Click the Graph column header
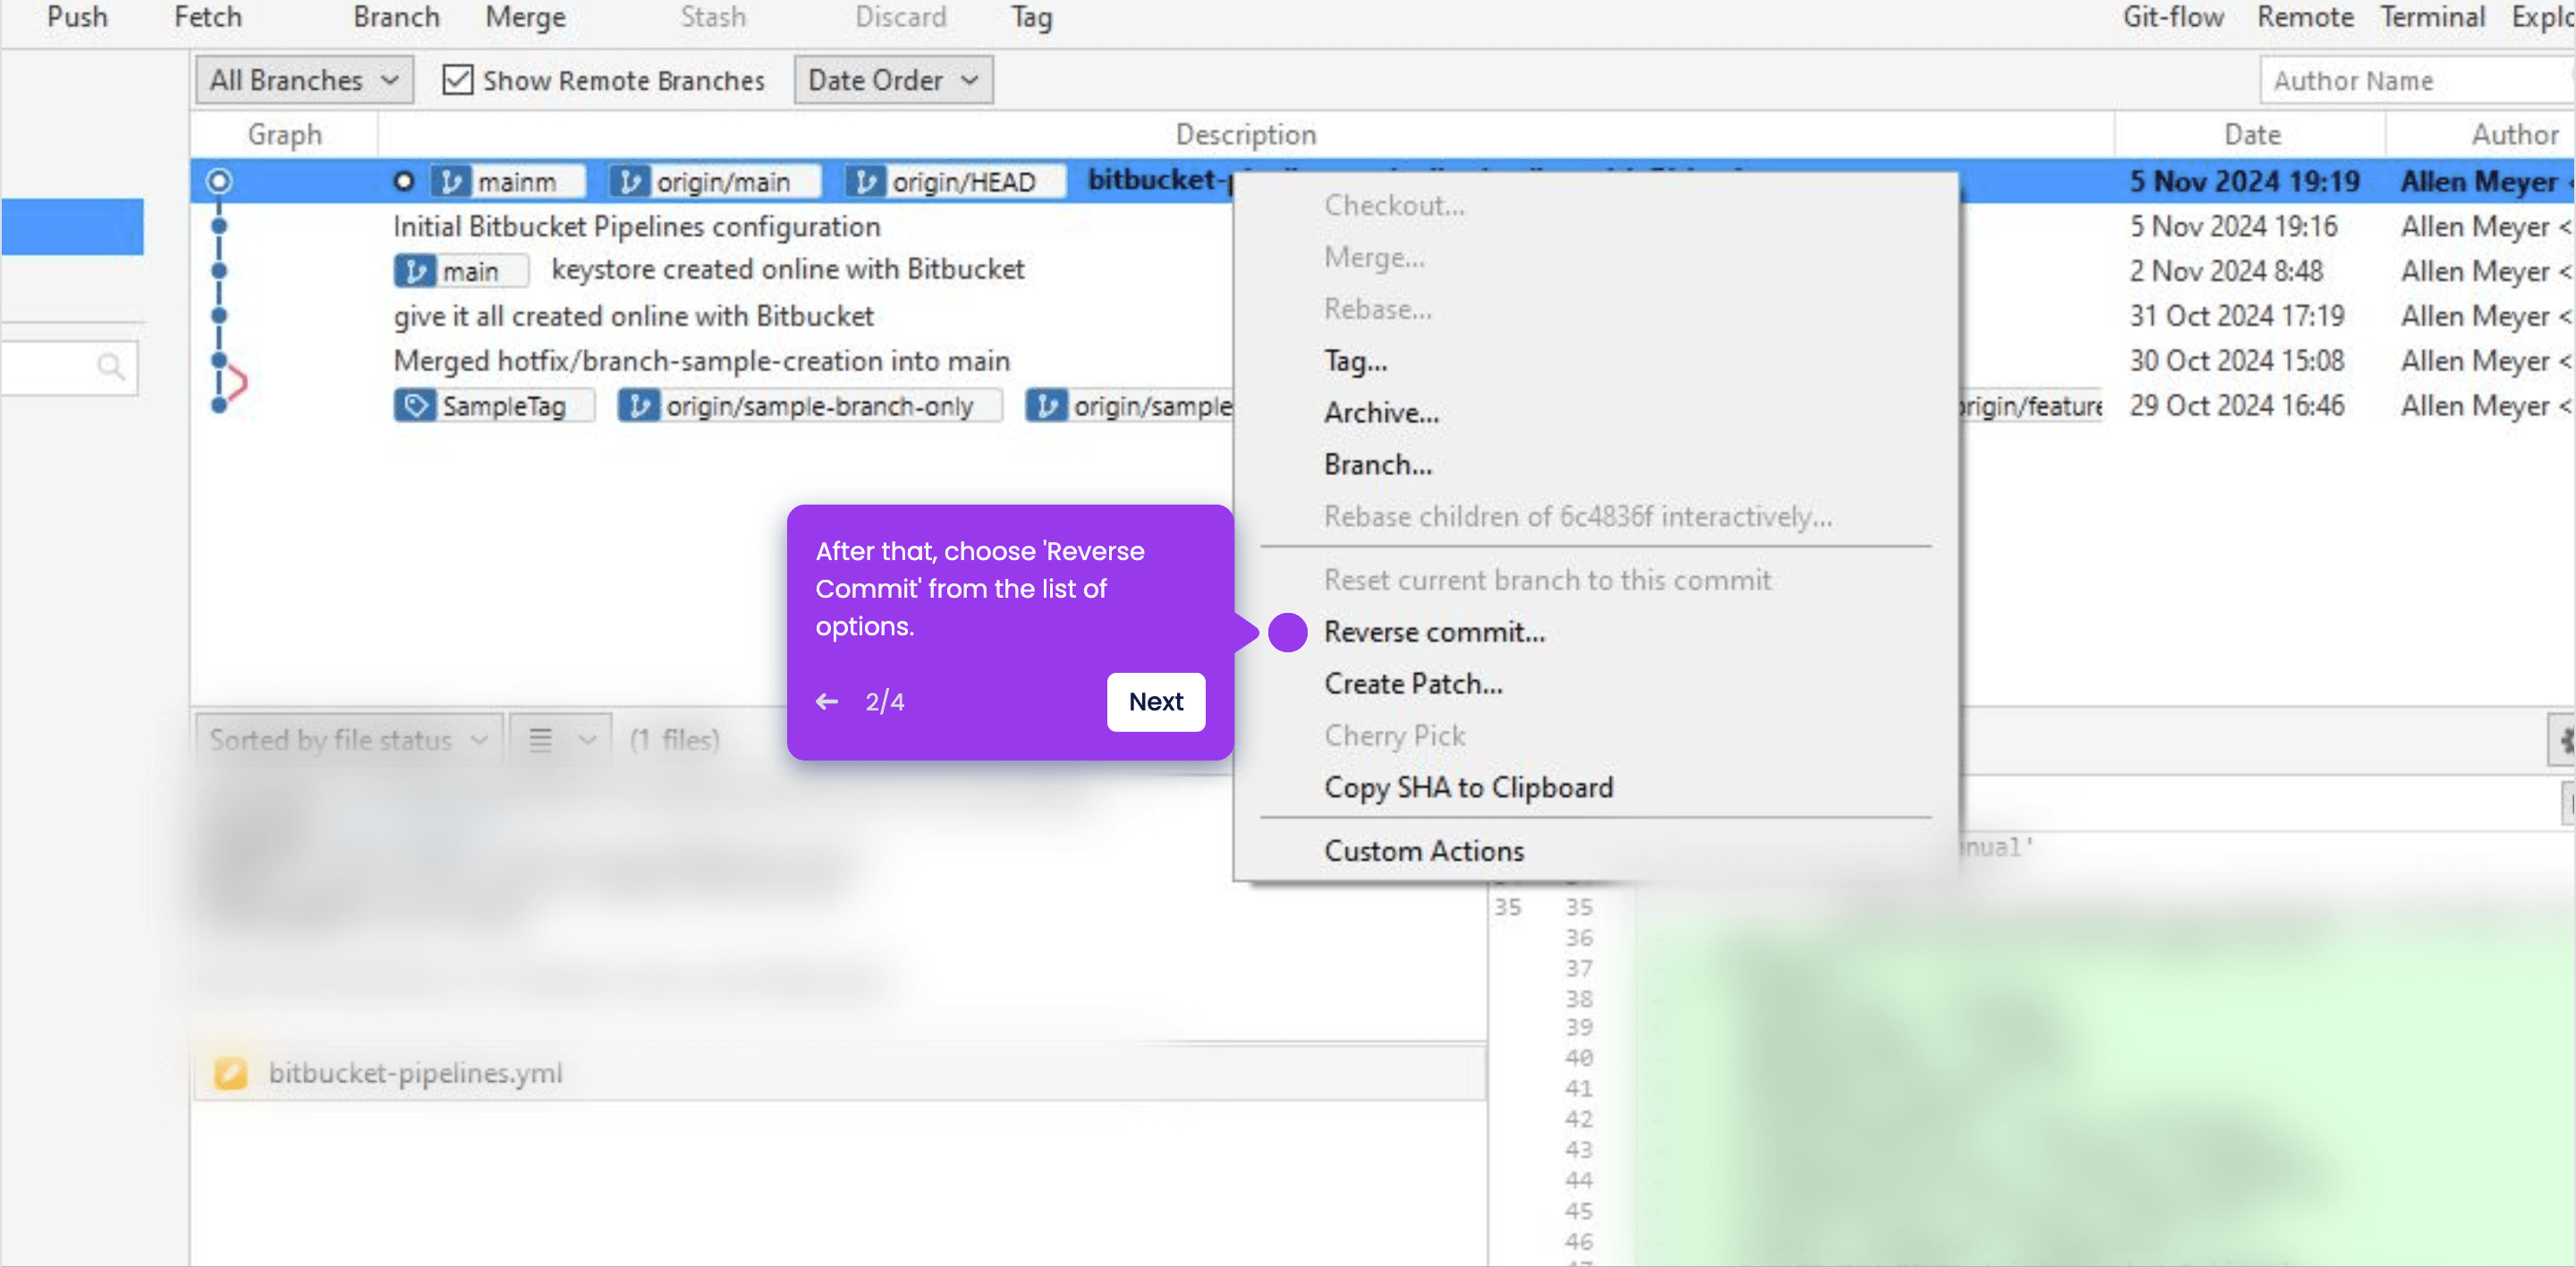The height and width of the screenshot is (1267, 2576). [284, 134]
